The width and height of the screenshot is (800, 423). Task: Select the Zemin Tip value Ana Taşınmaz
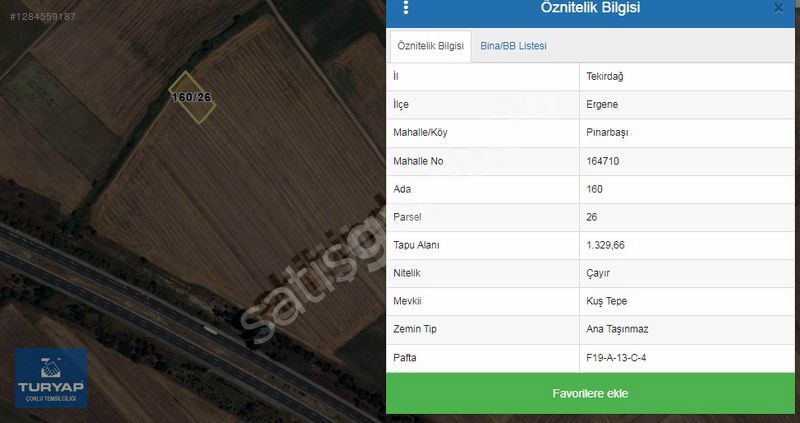click(x=617, y=330)
